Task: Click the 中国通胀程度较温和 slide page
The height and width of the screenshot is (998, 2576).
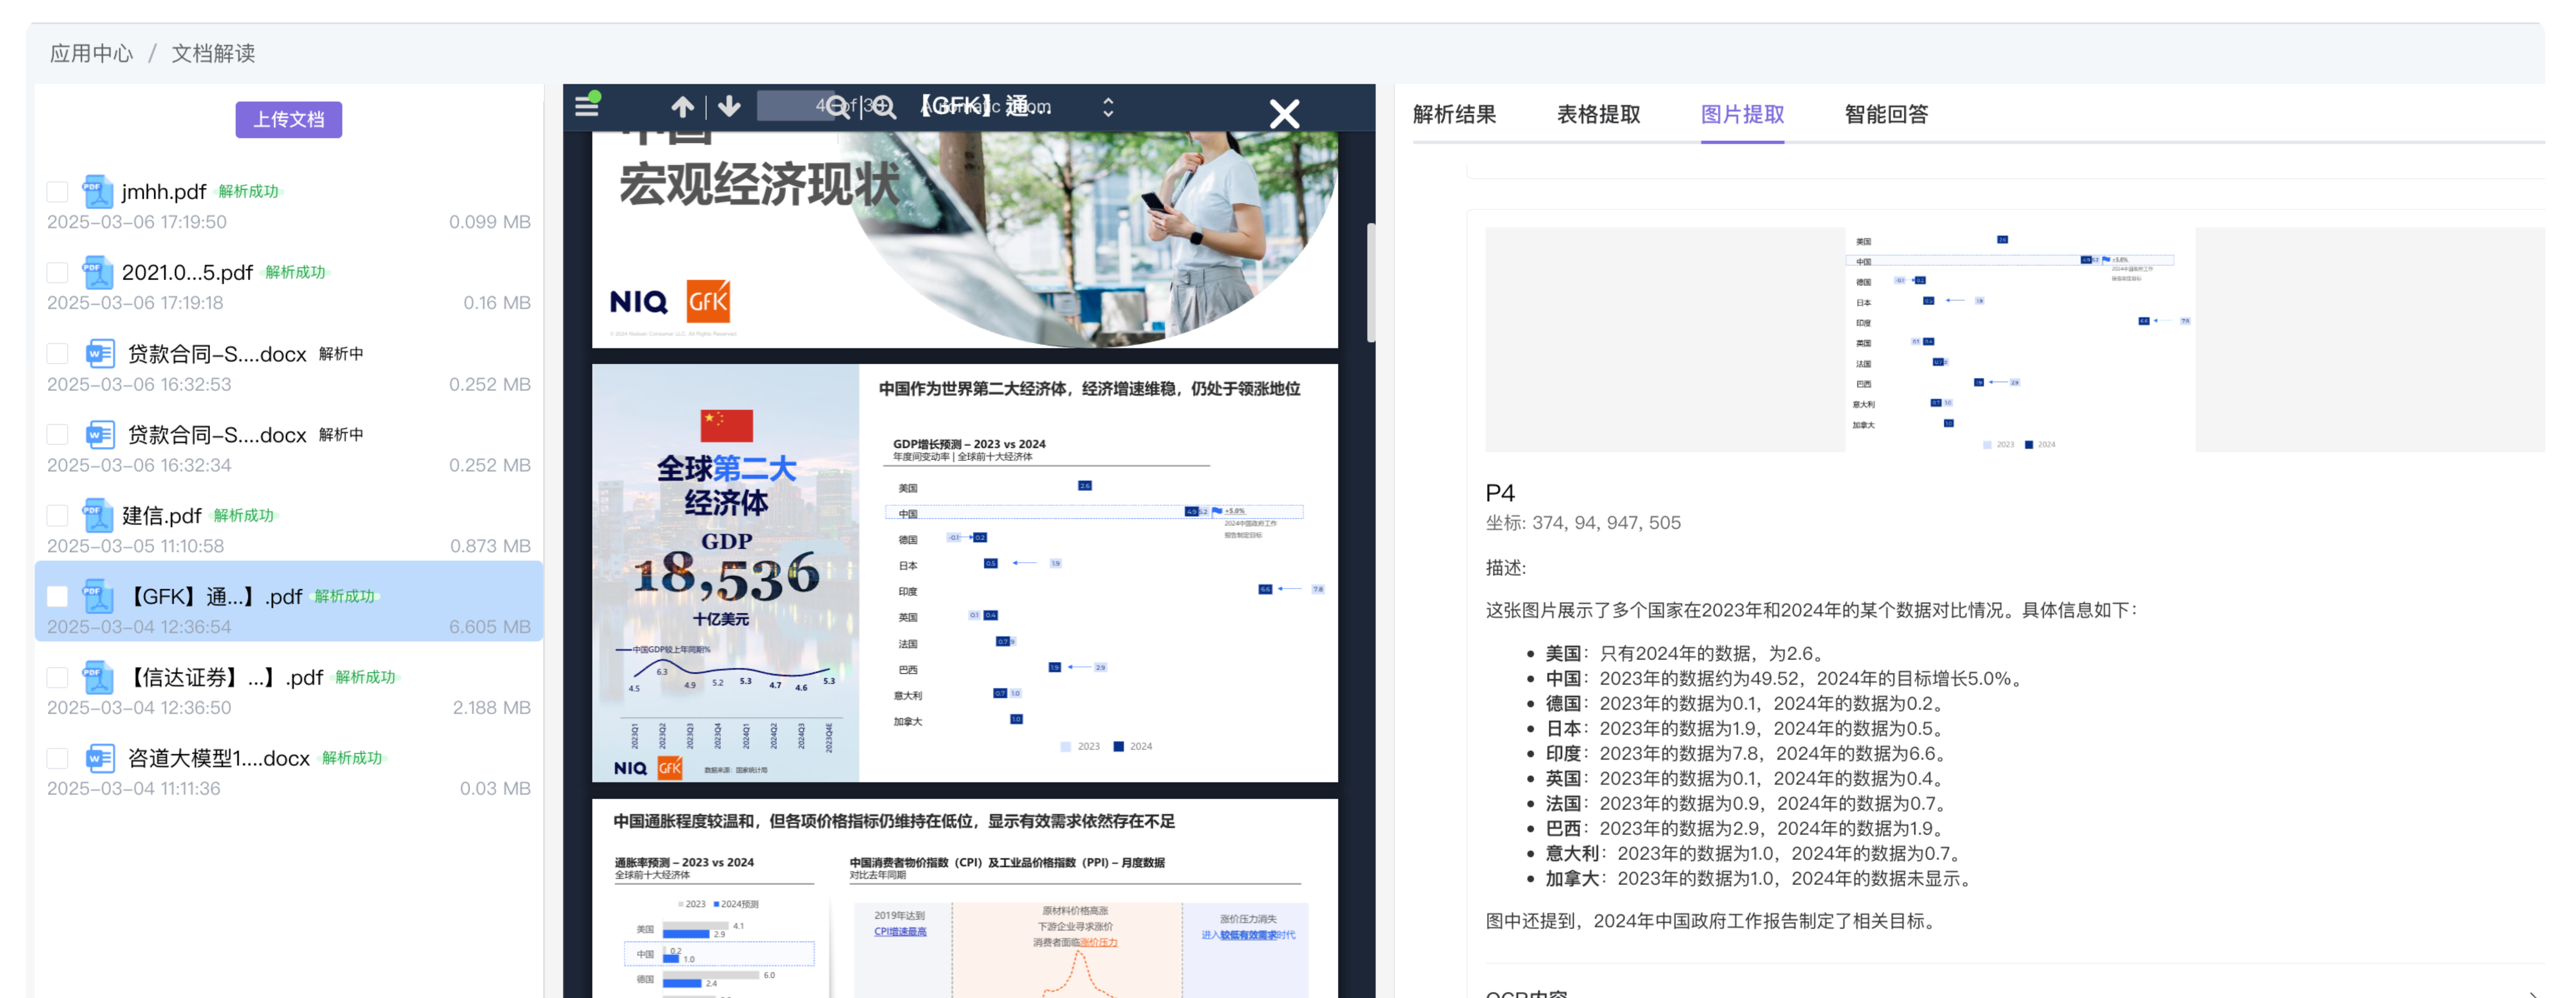Action: click(965, 898)
